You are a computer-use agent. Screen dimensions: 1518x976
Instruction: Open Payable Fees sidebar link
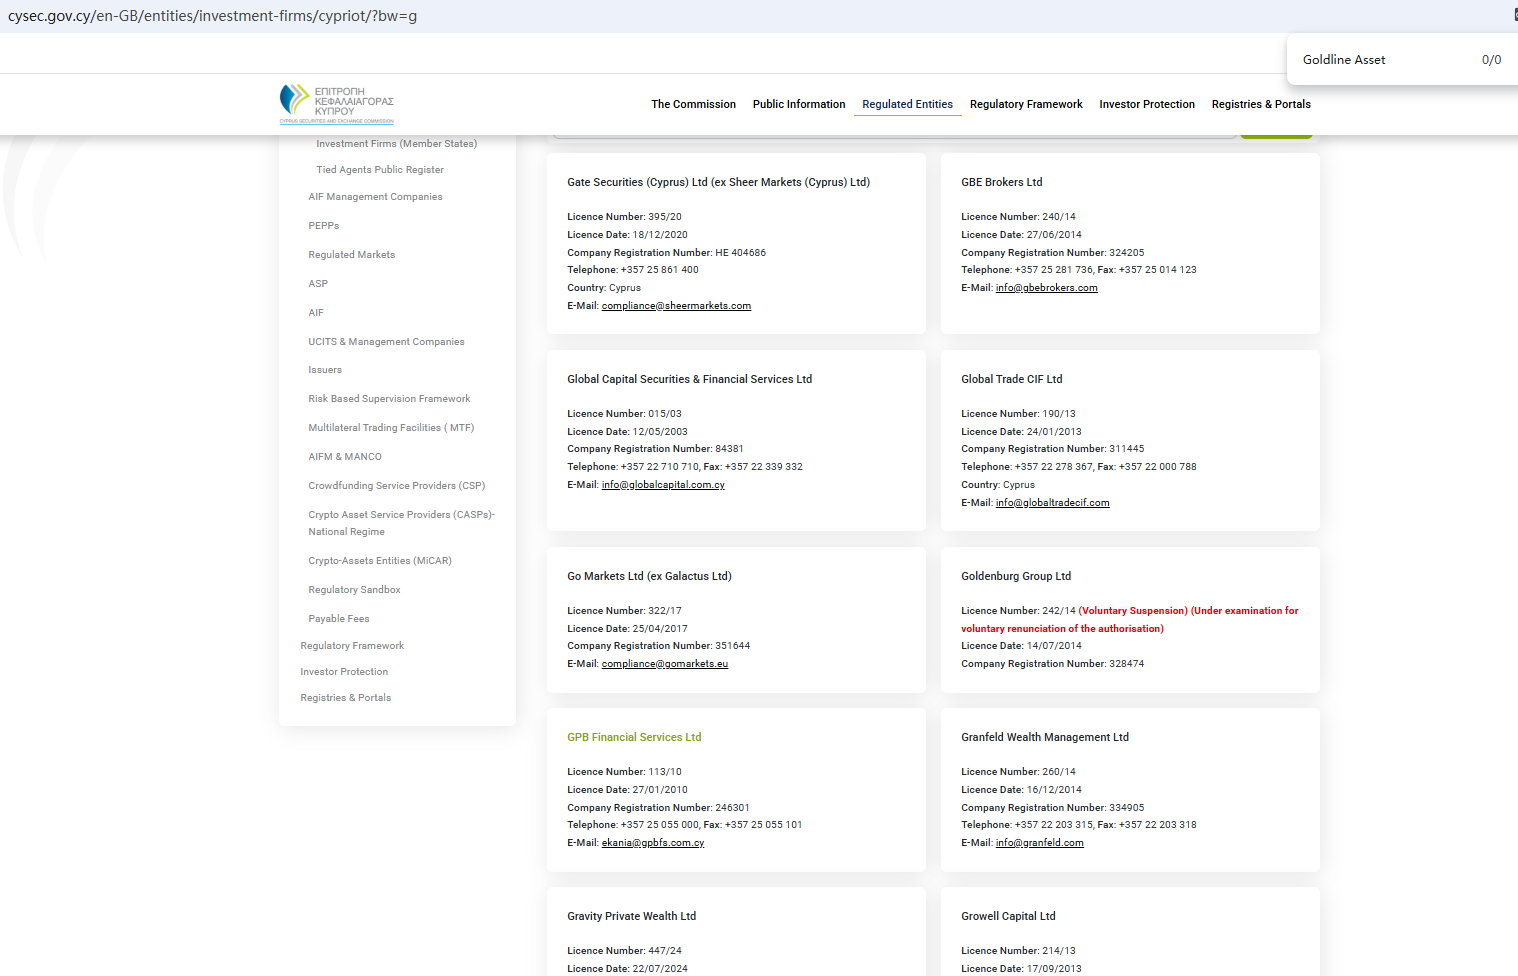[339, 619]
